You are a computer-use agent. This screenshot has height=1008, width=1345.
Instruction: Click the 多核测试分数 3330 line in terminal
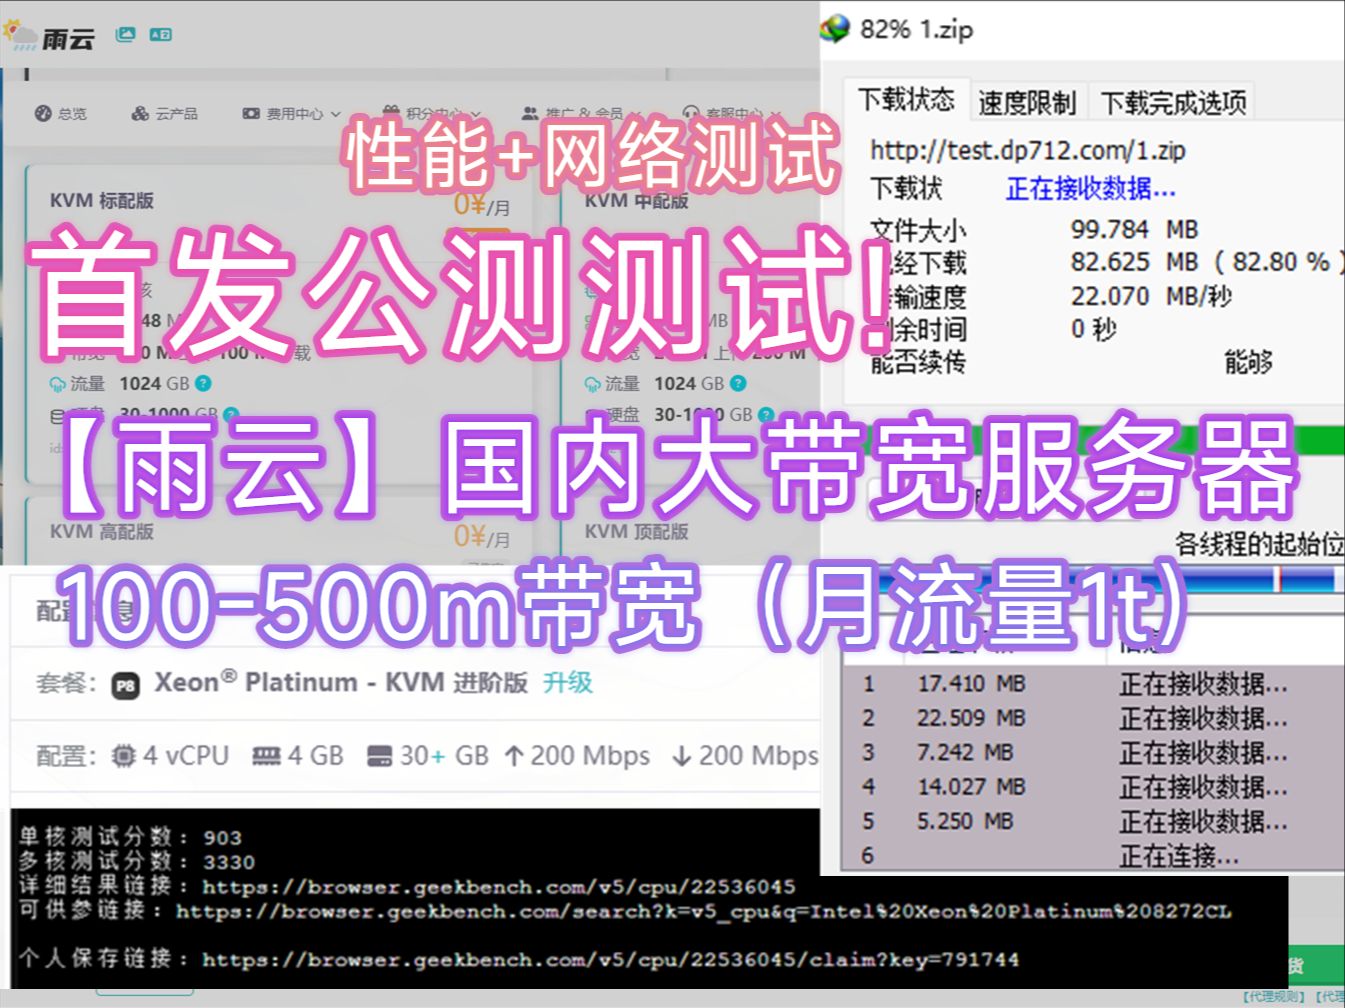click(137, 861)
